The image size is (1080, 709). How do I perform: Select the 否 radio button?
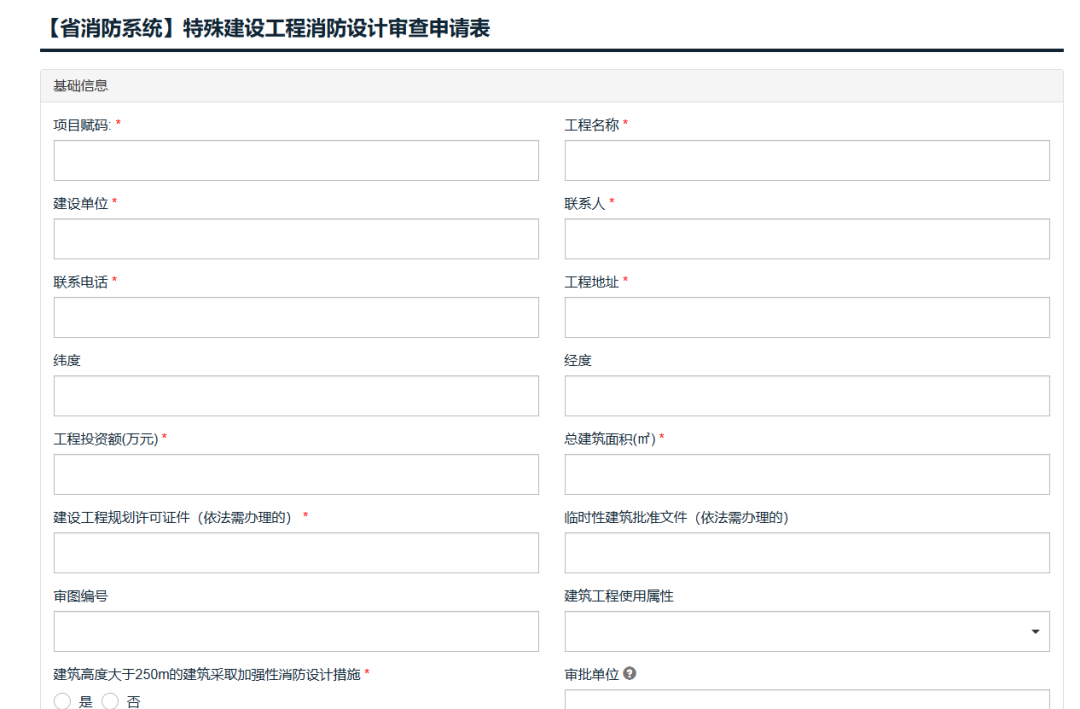point(110,701)
